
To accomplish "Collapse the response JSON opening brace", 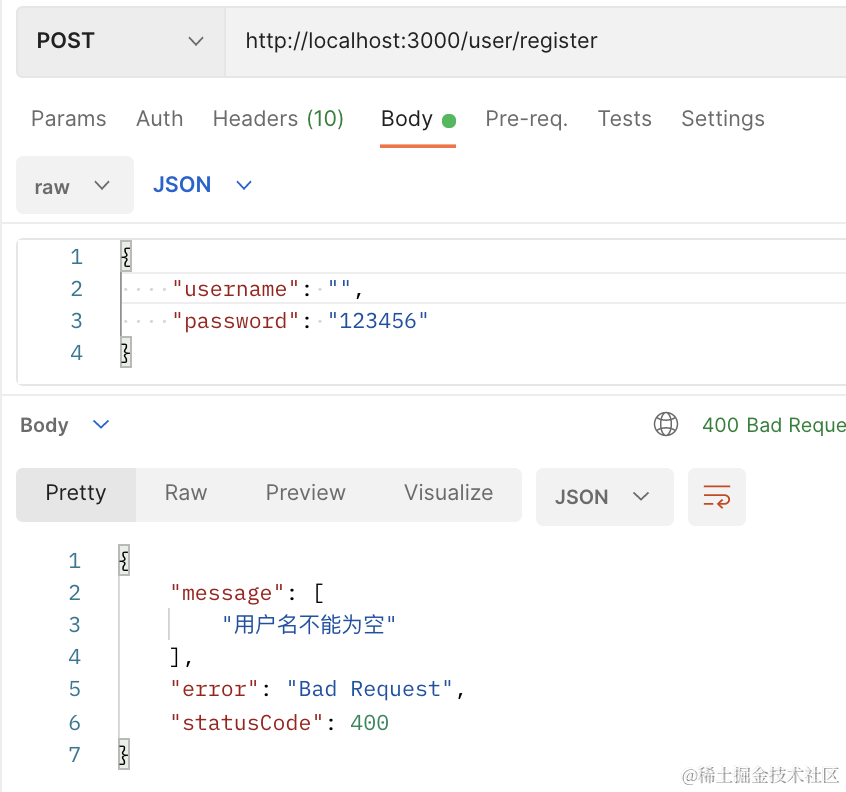I will point(124,561).
